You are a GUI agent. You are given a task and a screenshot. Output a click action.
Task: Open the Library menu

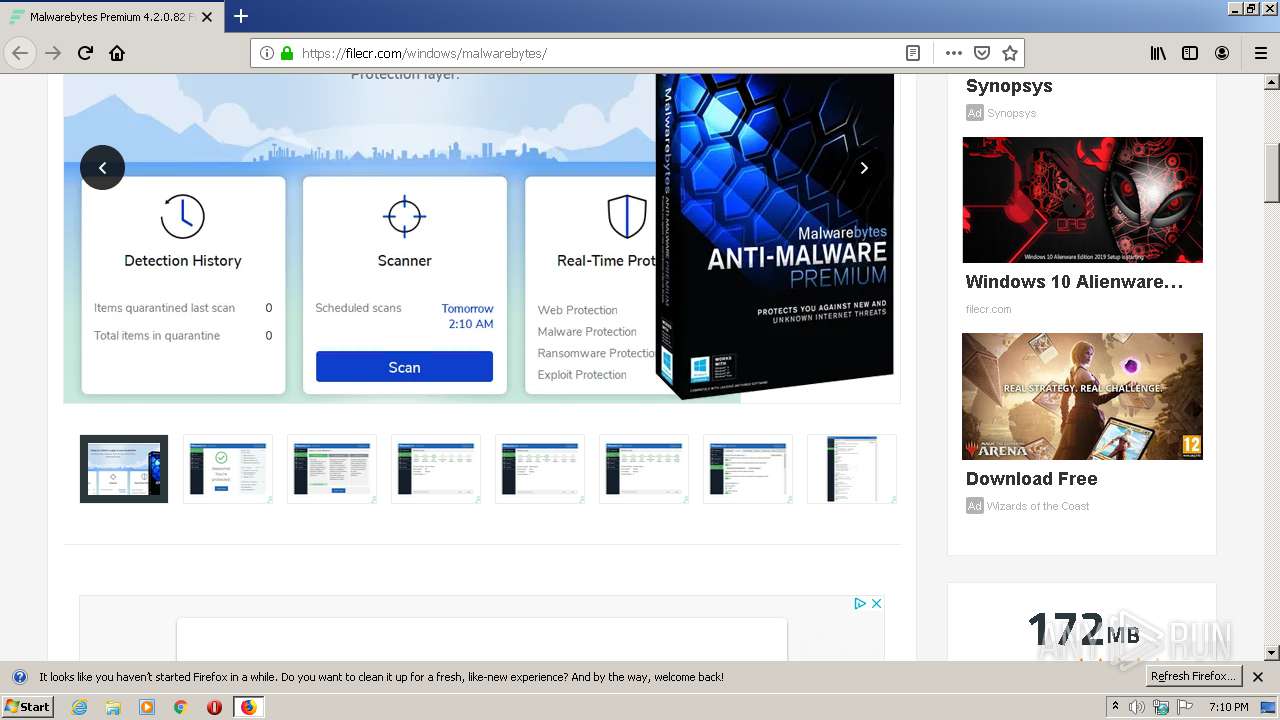pos(1158,53)
